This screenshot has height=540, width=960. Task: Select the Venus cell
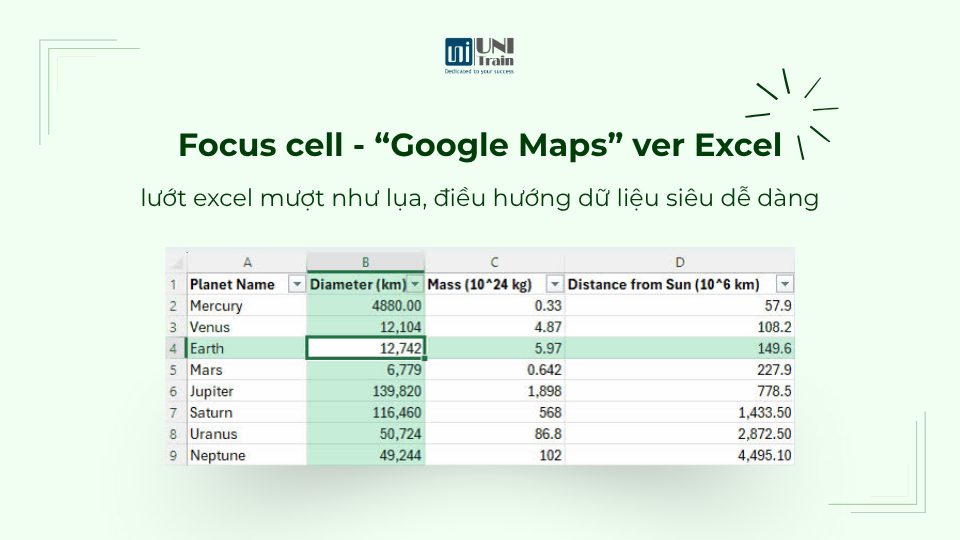247,327
